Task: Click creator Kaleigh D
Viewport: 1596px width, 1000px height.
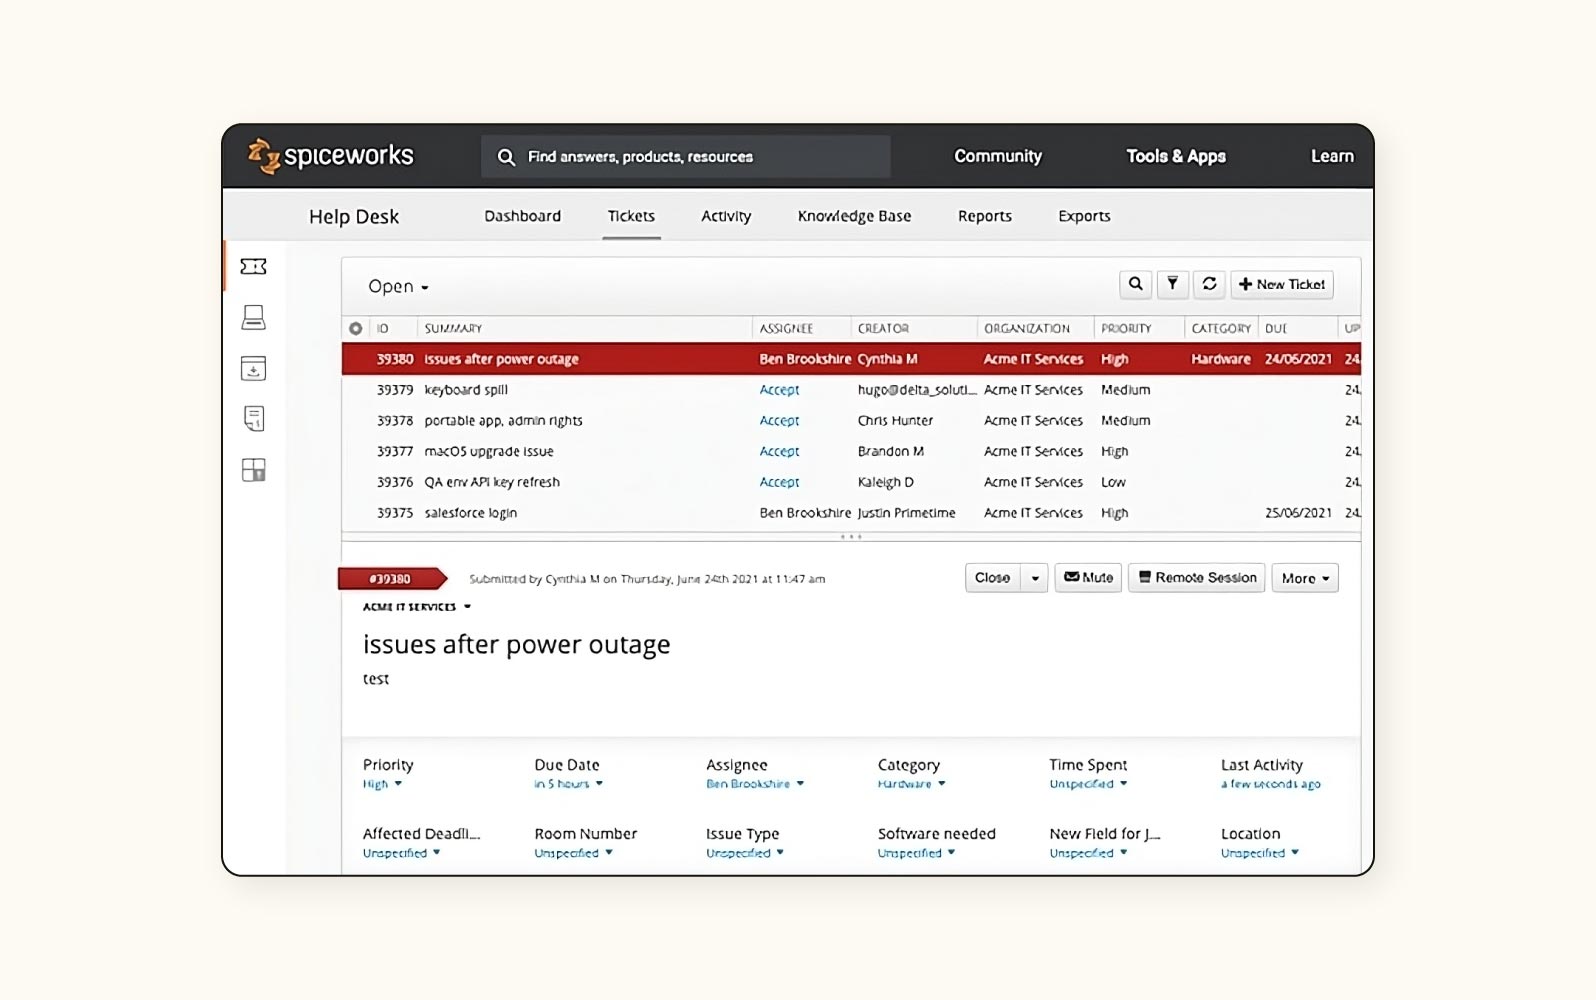Action: (x=886, y=482)
